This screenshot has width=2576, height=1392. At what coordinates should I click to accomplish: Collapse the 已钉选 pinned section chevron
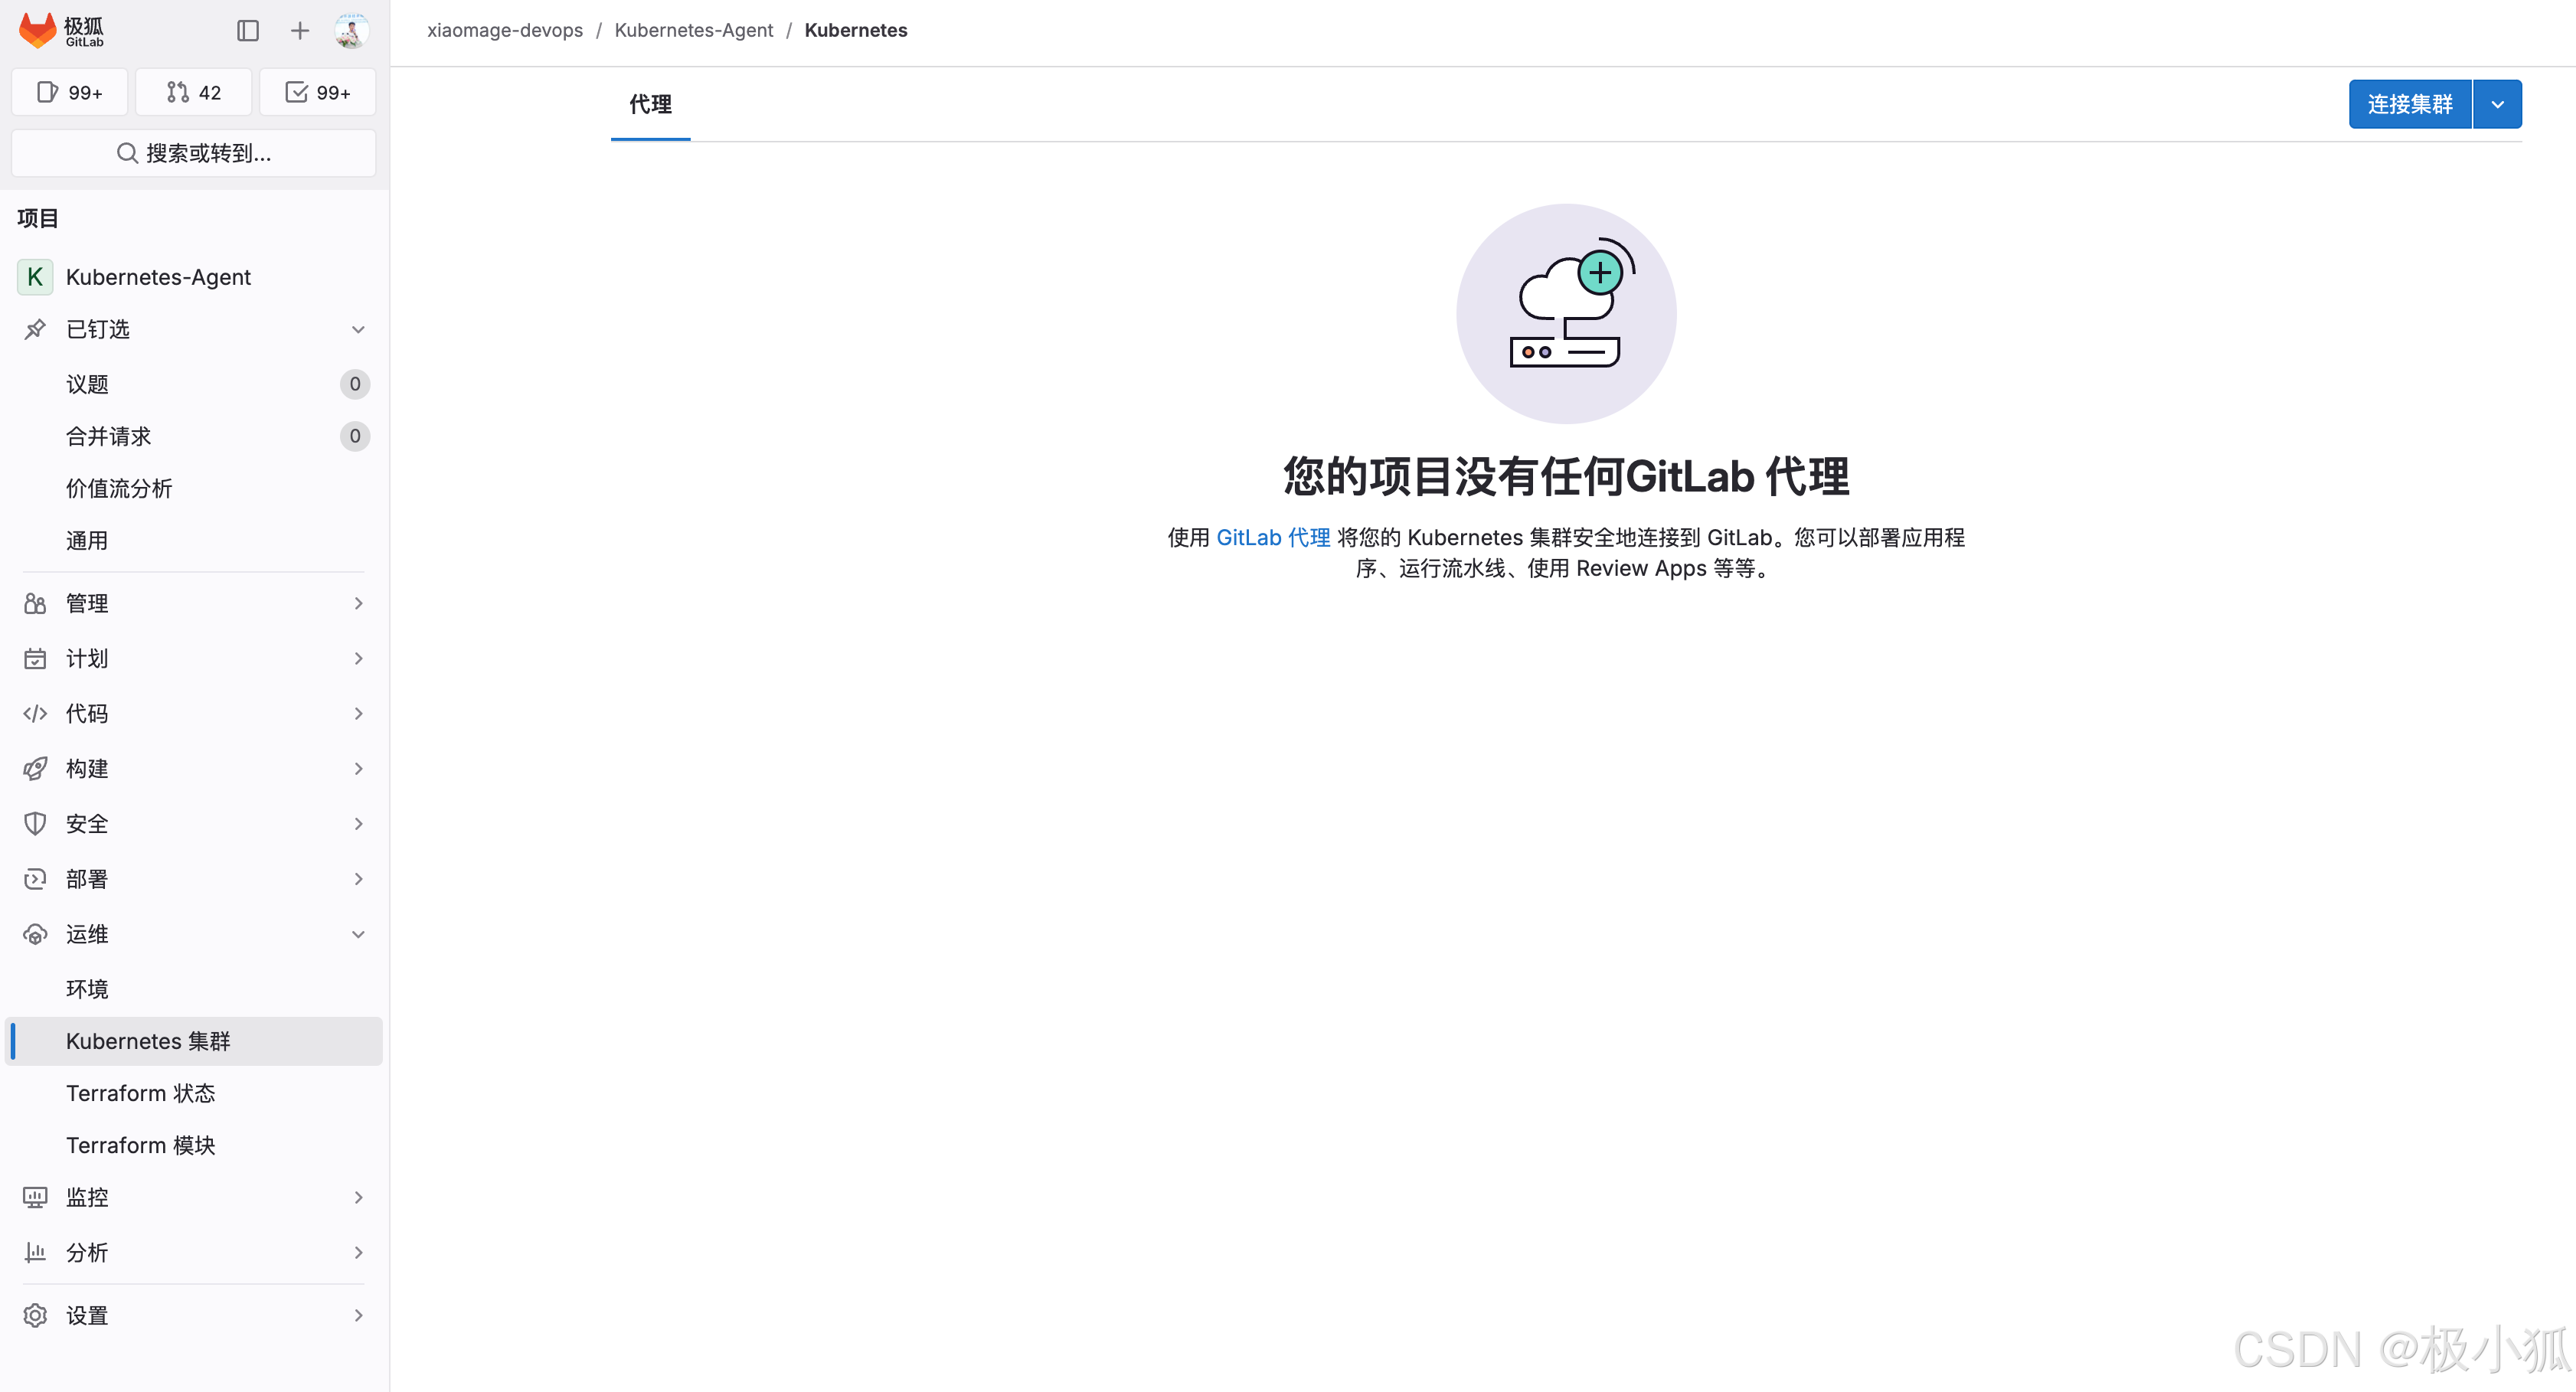(358, 329)
